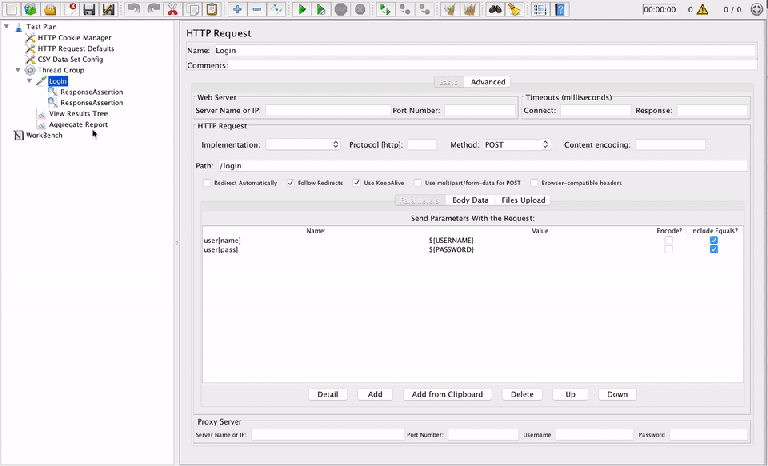This screenshot has width=768, height=466.
Task: Click the Up button
Action: [x=570, y=394]
